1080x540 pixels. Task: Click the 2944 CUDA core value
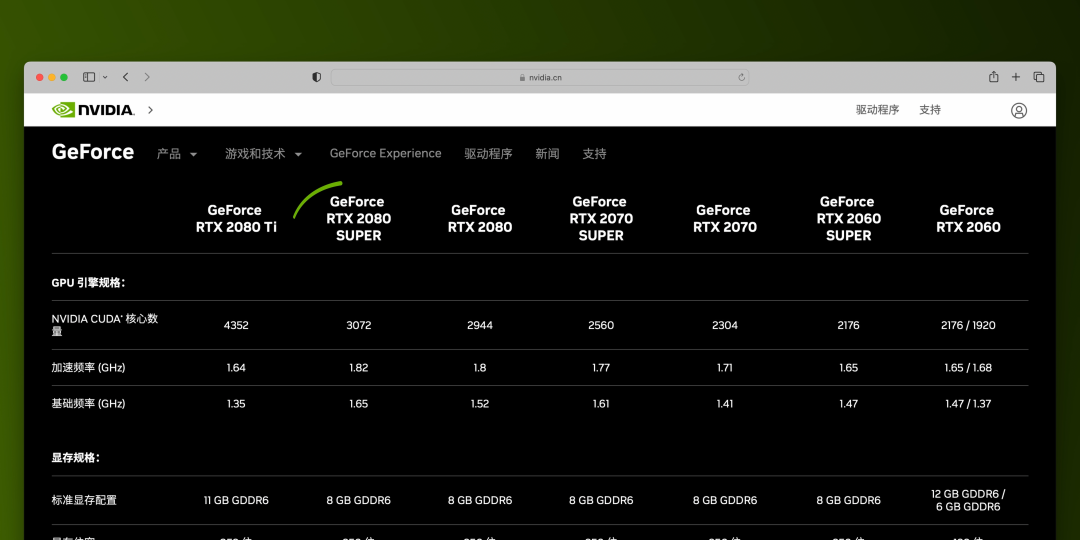[480, 325]
